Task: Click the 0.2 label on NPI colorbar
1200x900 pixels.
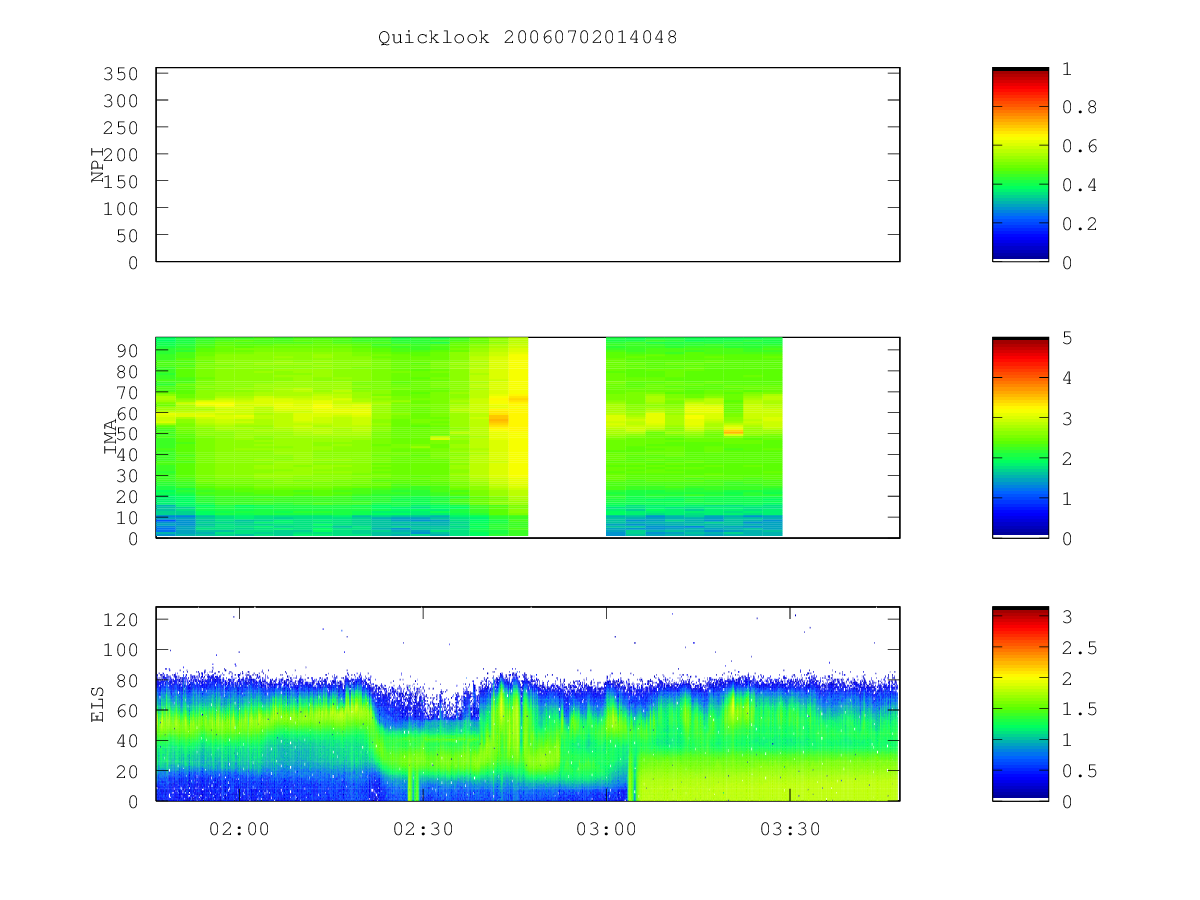Action: [x=1078, y=224]
